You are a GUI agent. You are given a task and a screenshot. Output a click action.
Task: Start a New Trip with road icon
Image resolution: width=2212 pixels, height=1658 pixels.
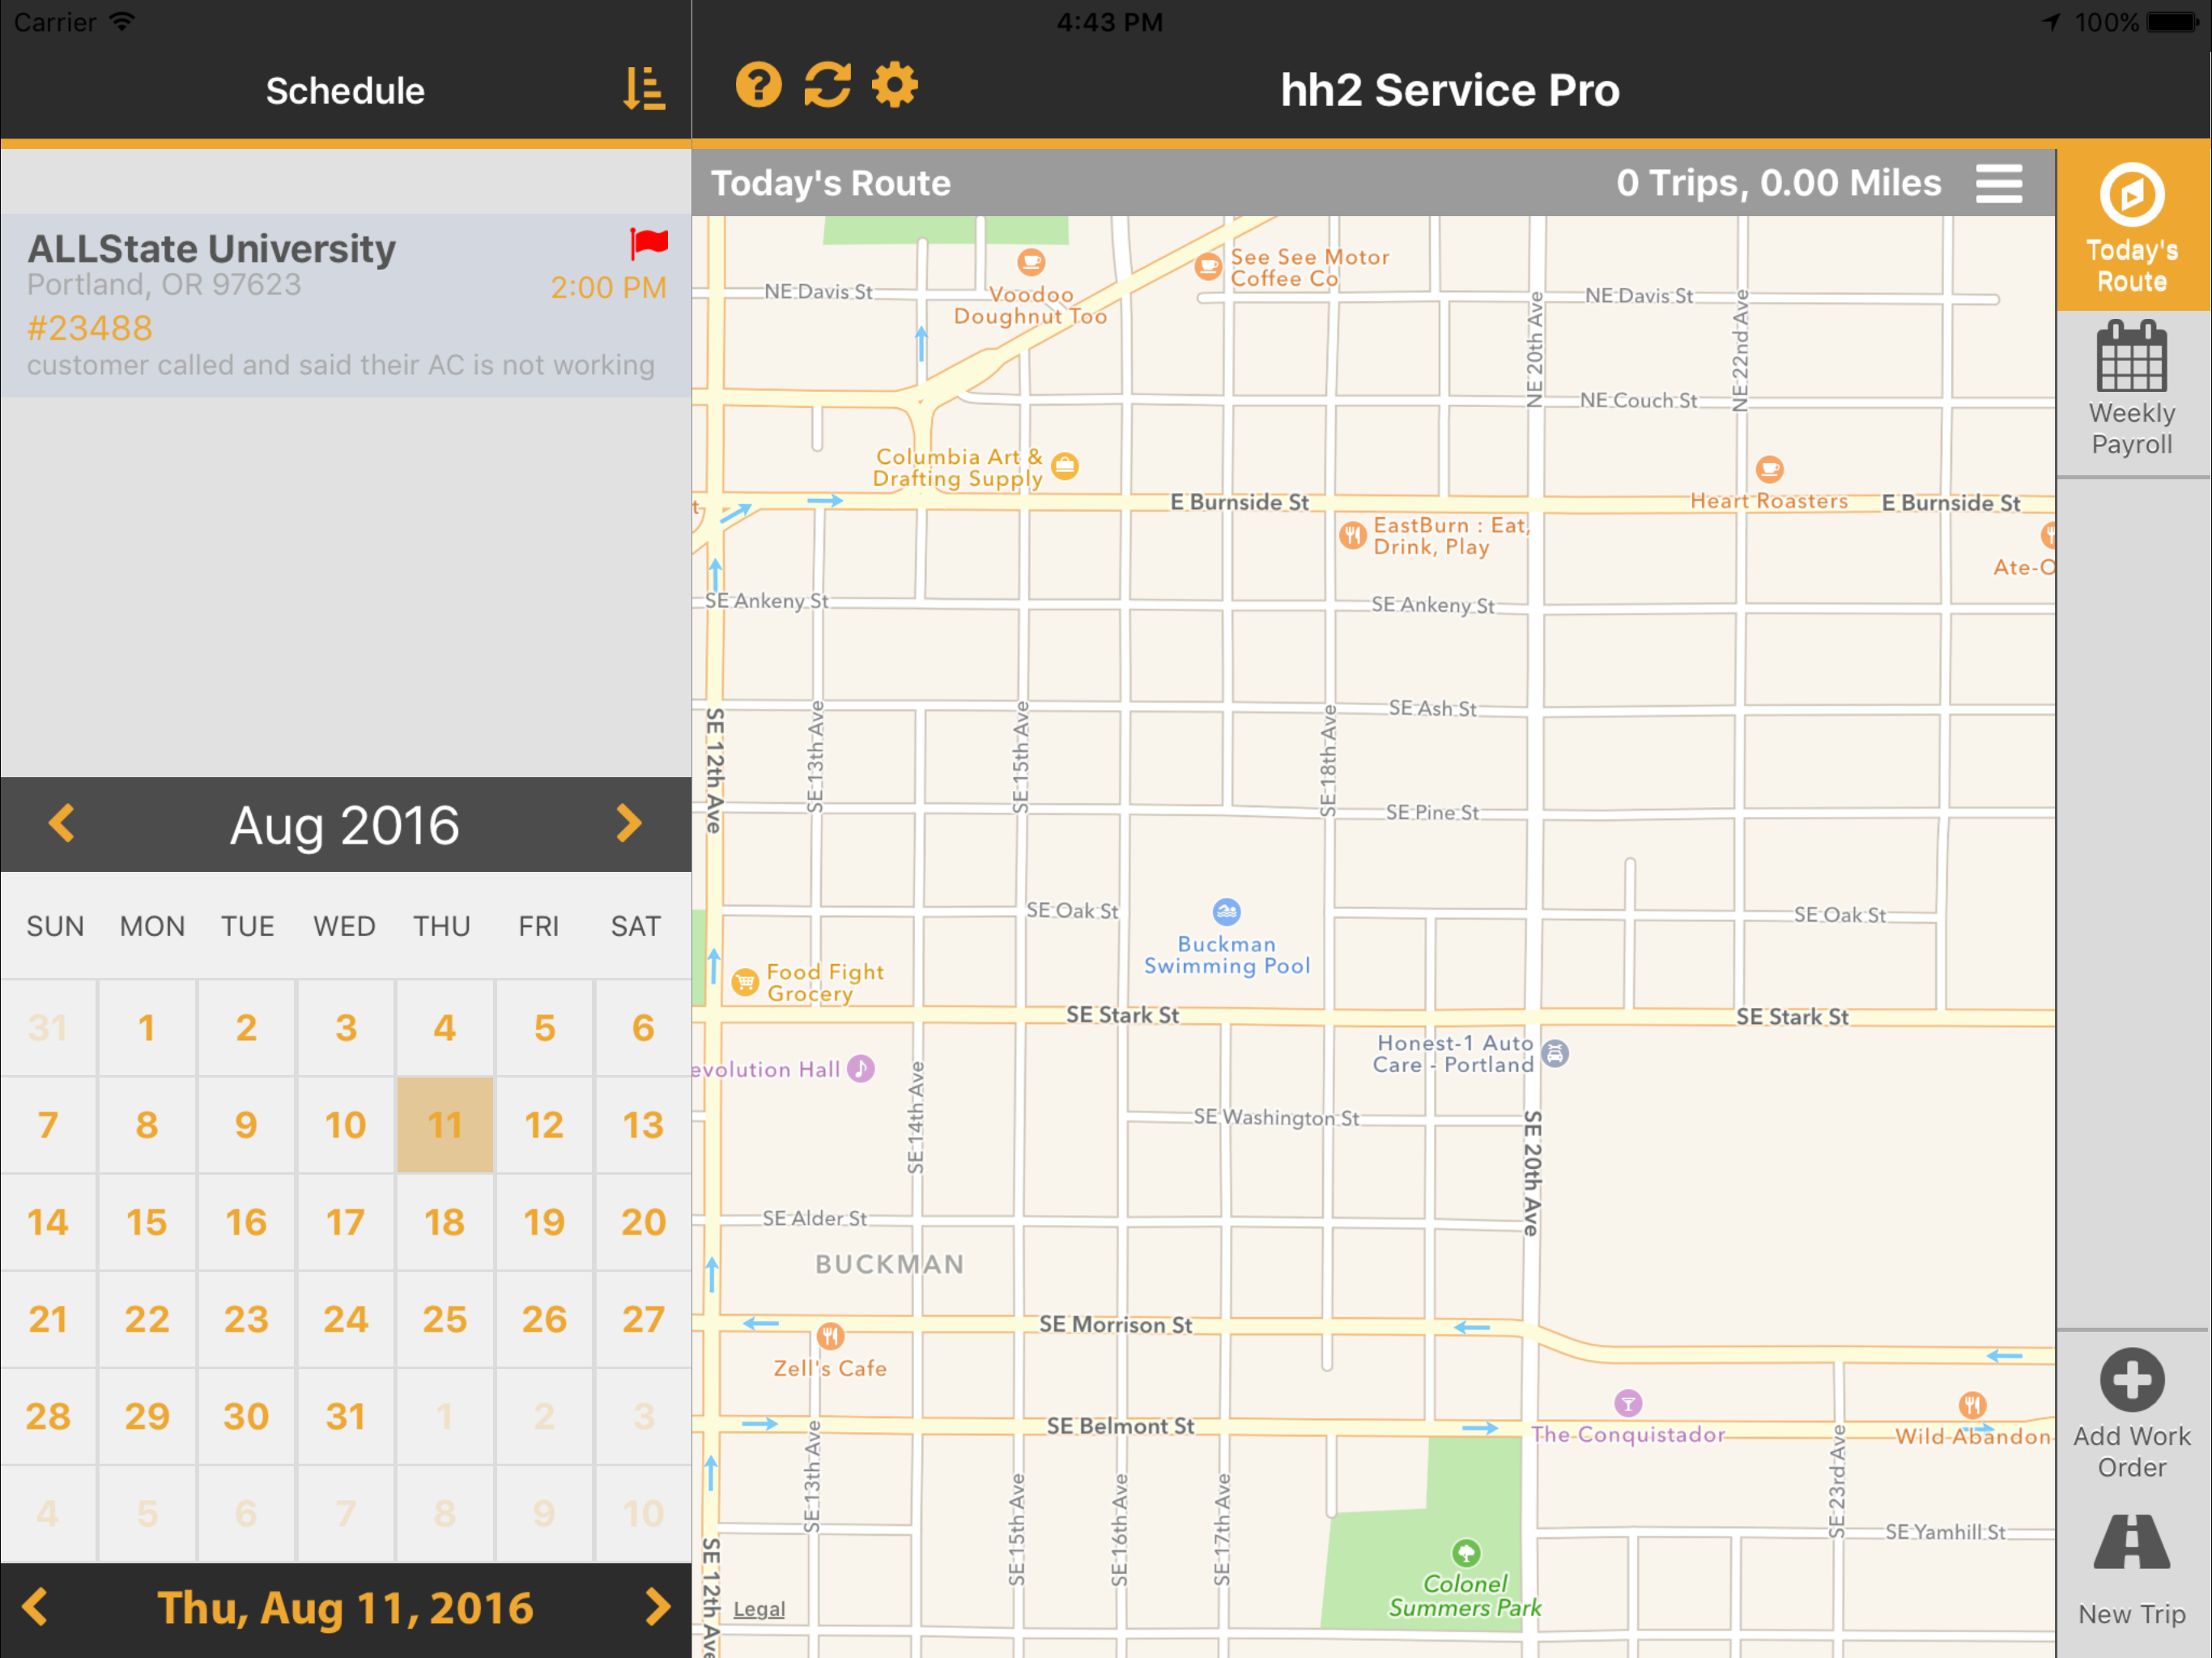2131,1543
